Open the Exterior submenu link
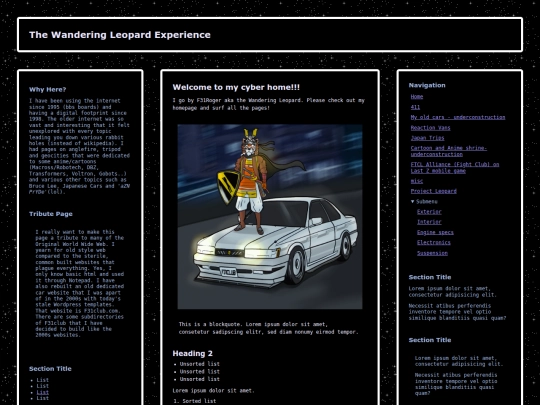Image resolution: width=540 pixels, height=405 pixels. (429, 212)
